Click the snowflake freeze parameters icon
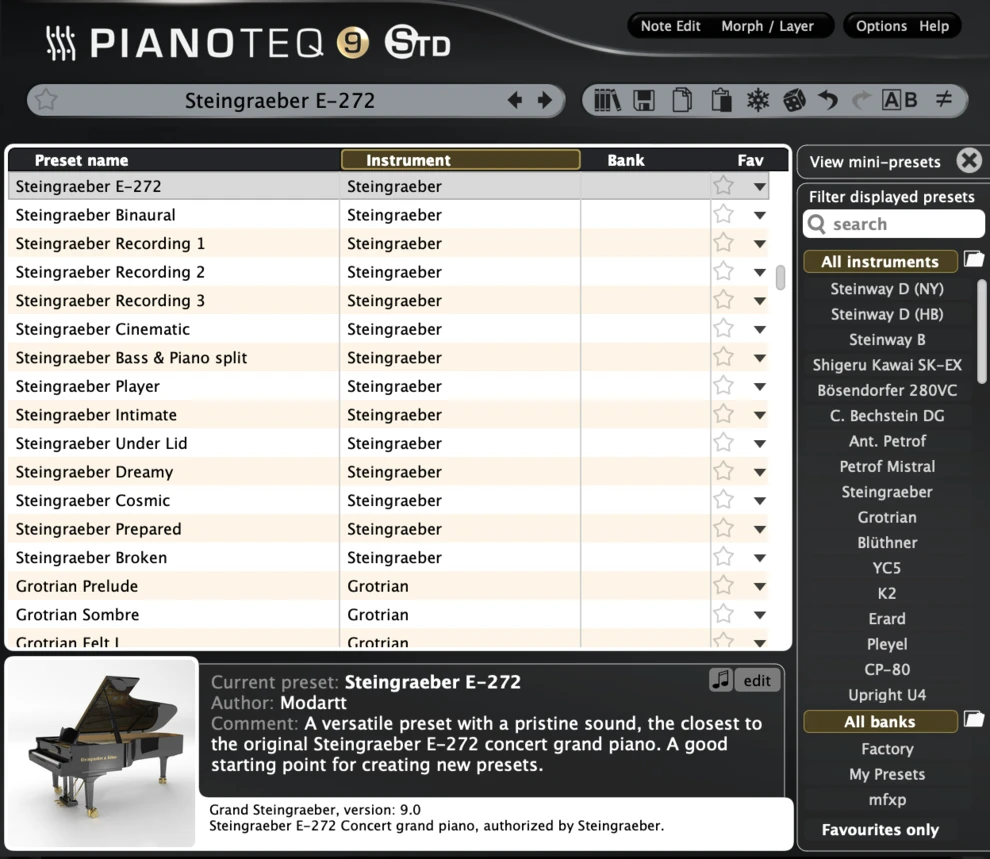The width and height of the screenshot is (990, 859). tap(758, 100)
